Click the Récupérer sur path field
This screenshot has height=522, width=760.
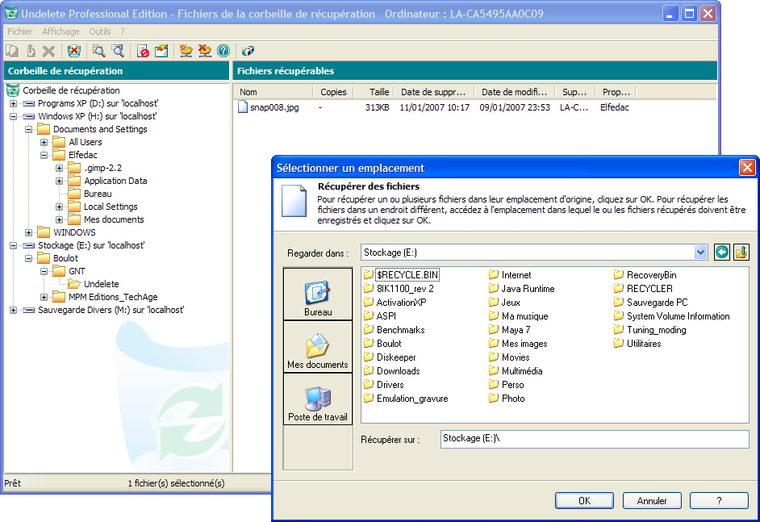click(594, 439)
